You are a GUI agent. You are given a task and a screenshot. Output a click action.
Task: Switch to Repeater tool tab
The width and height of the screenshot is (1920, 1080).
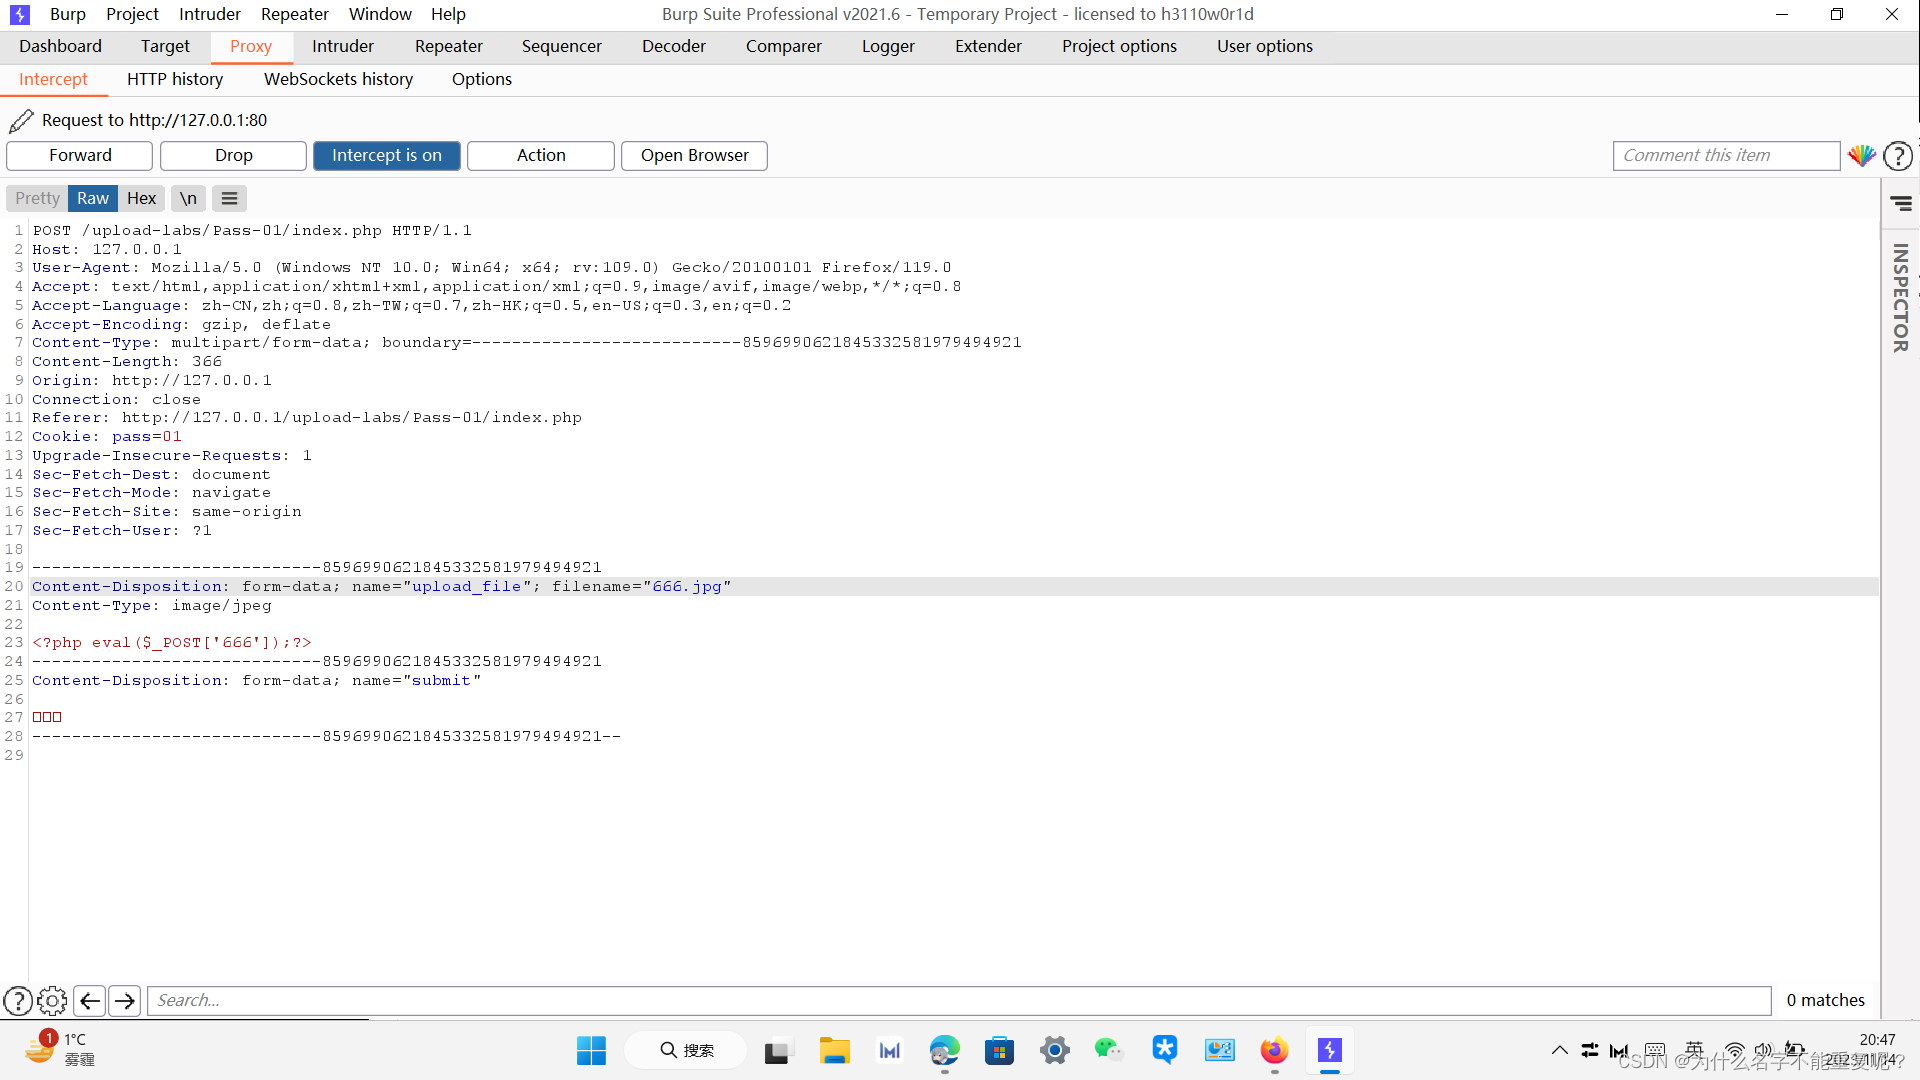click(449, 46)
